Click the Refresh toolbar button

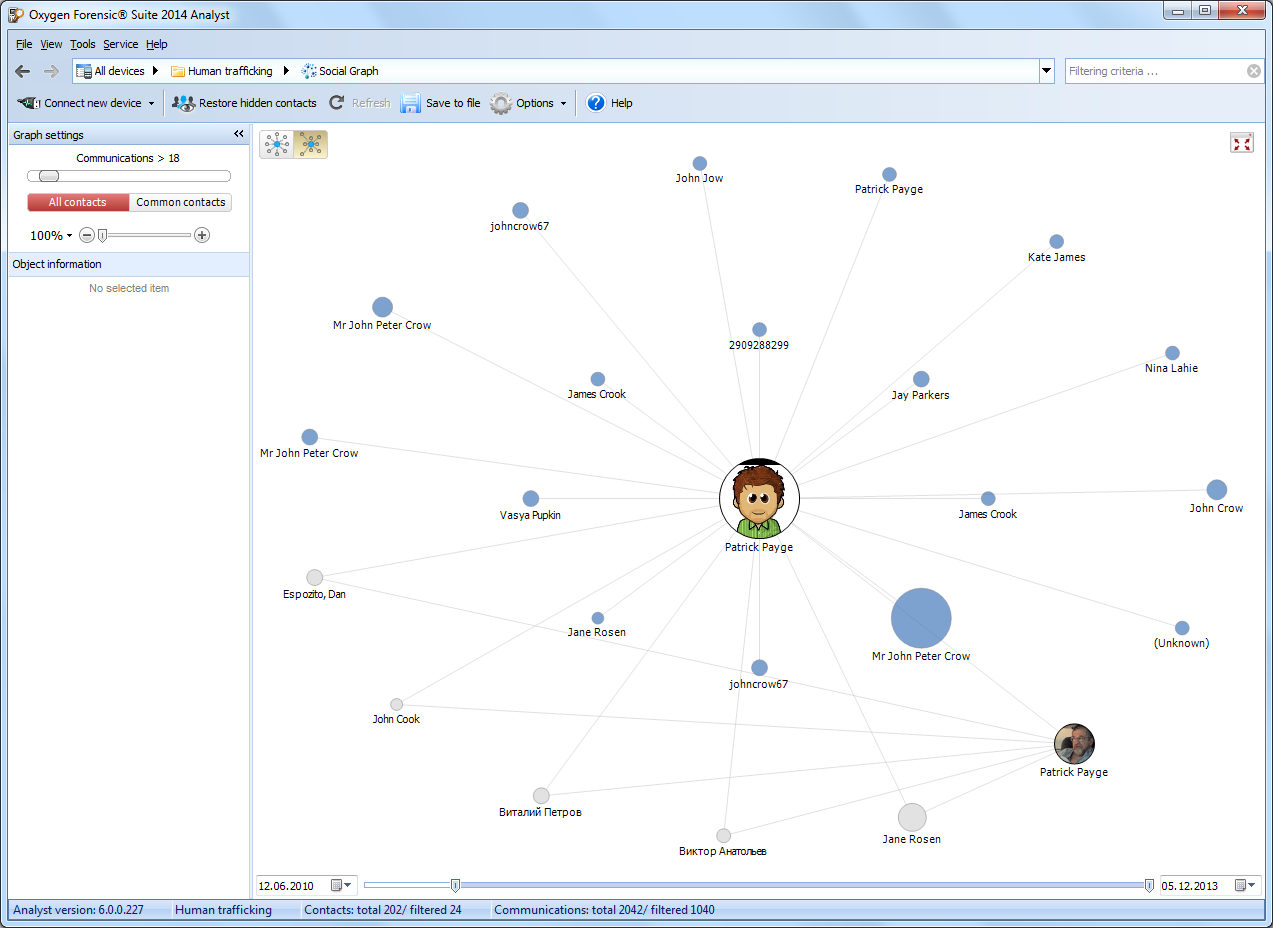(360, 103)
